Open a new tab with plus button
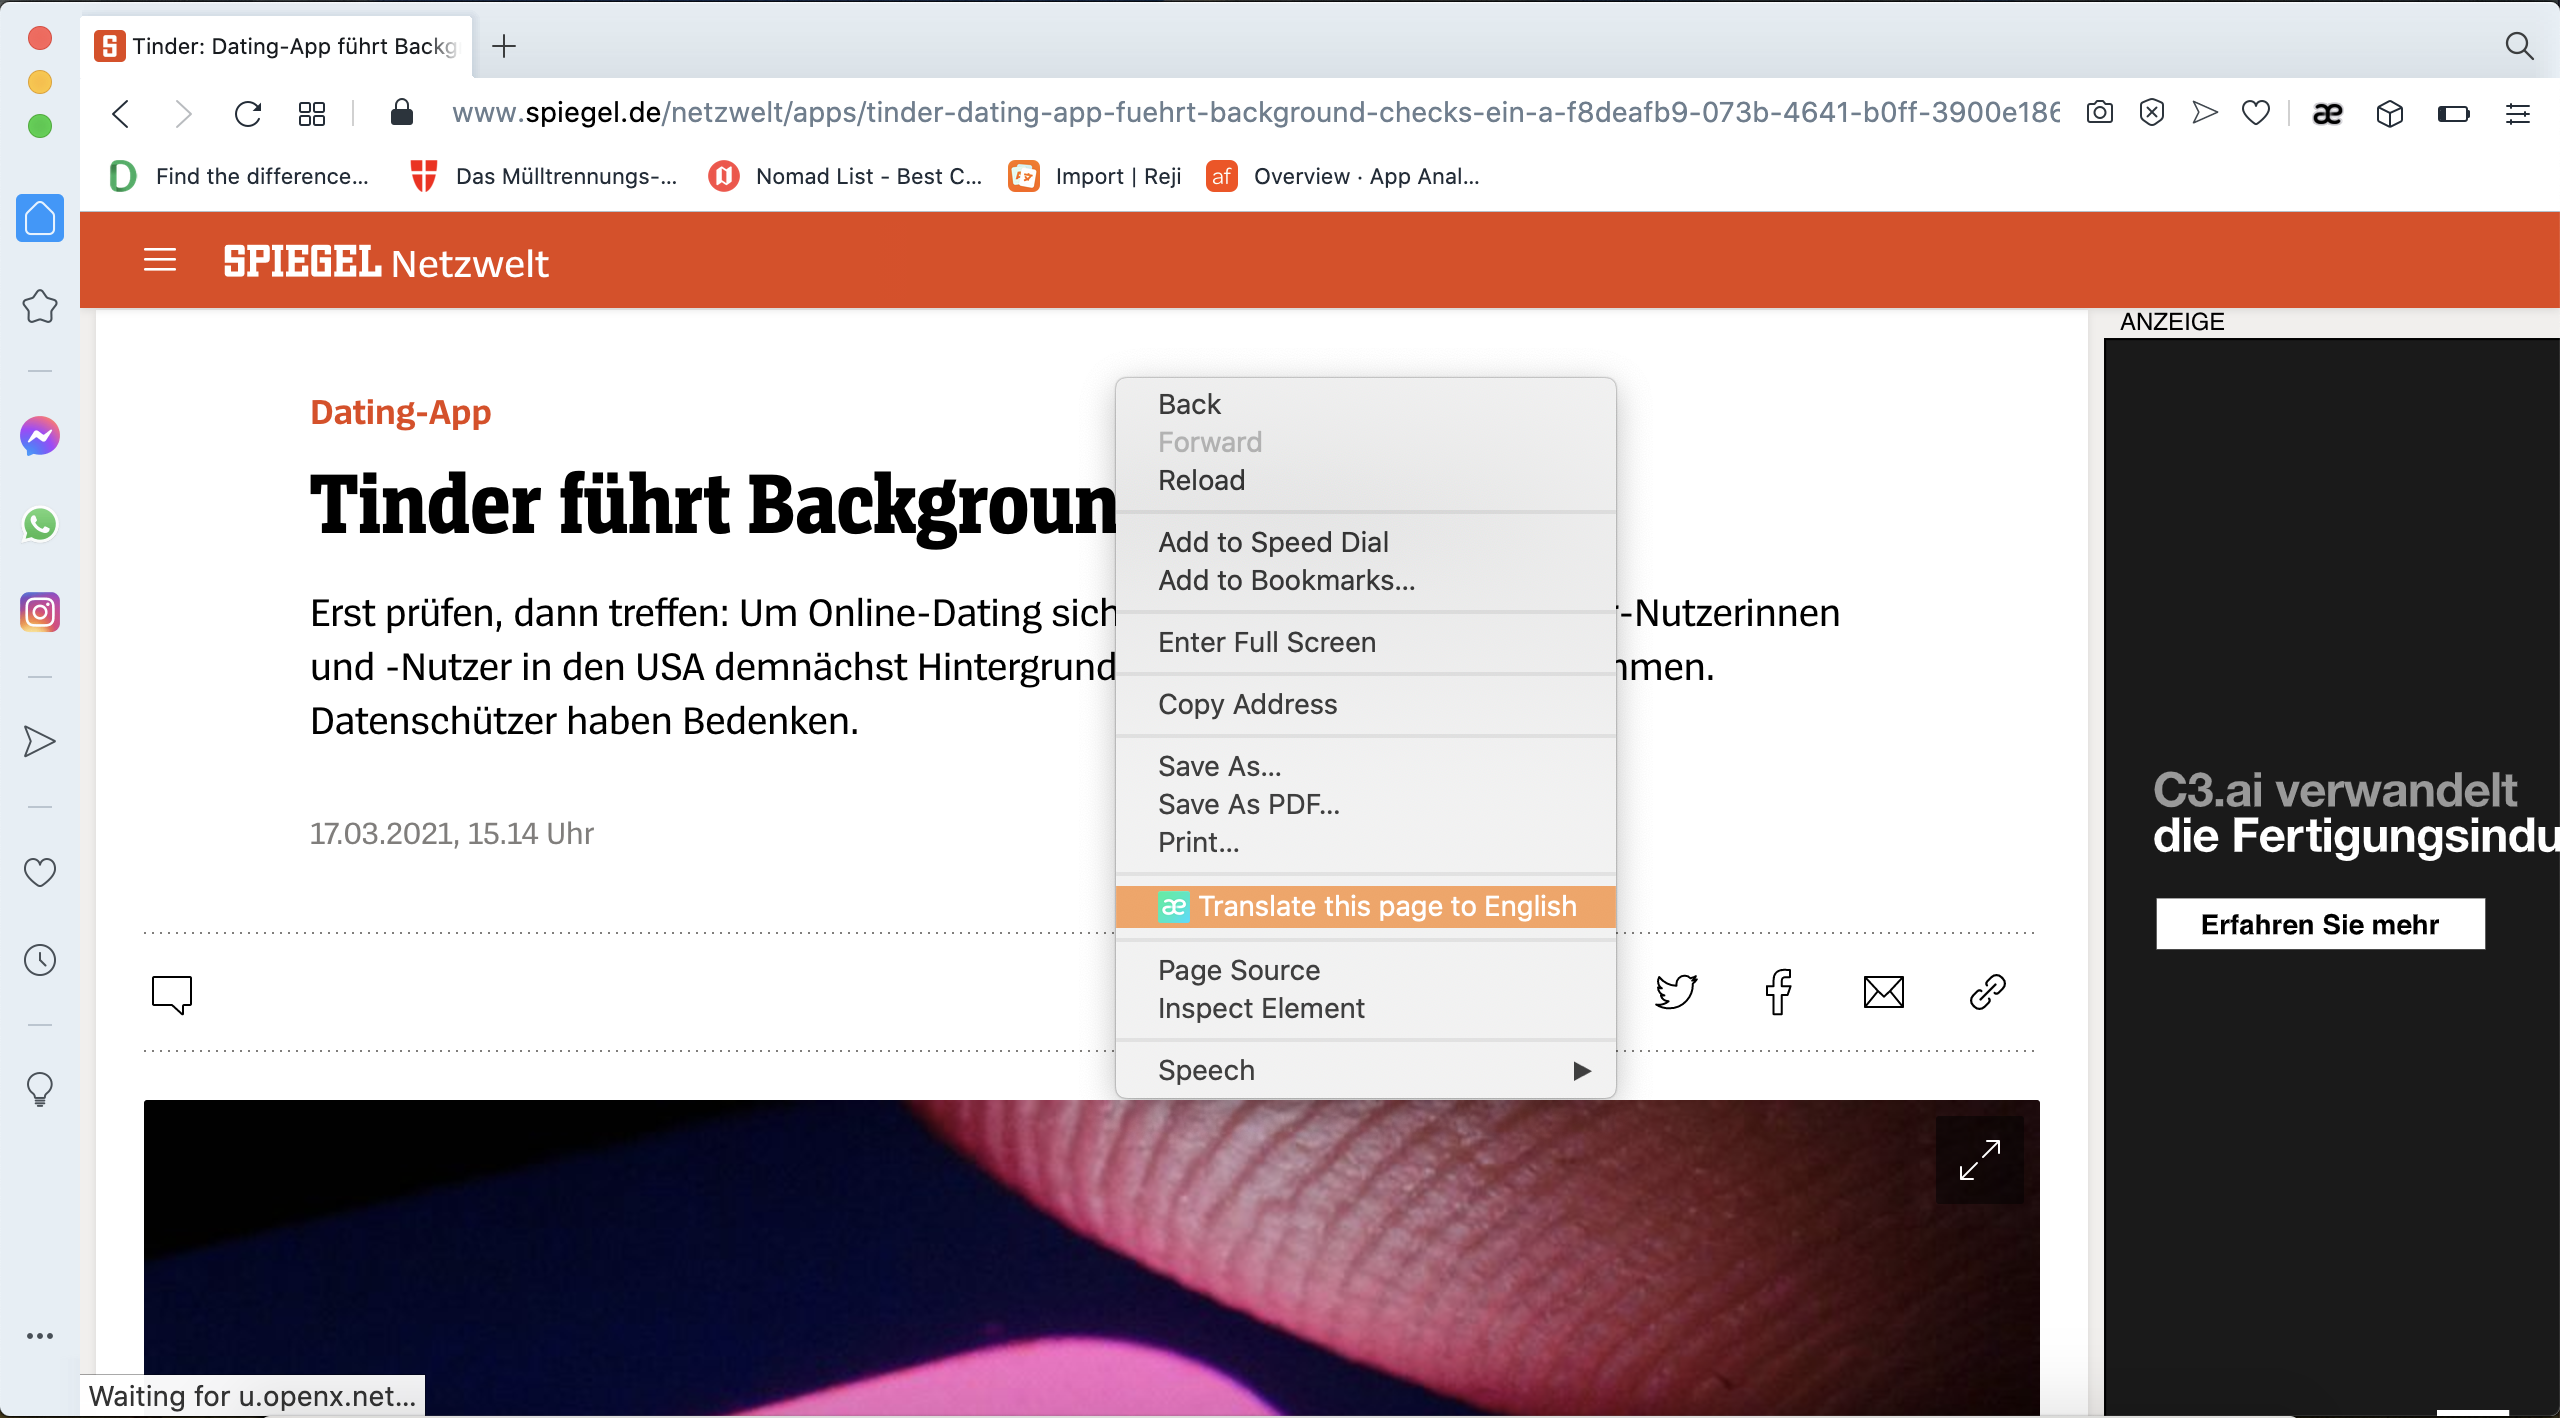The width and height of the screenshot is (2560, 1418). (x=504, y=46)
